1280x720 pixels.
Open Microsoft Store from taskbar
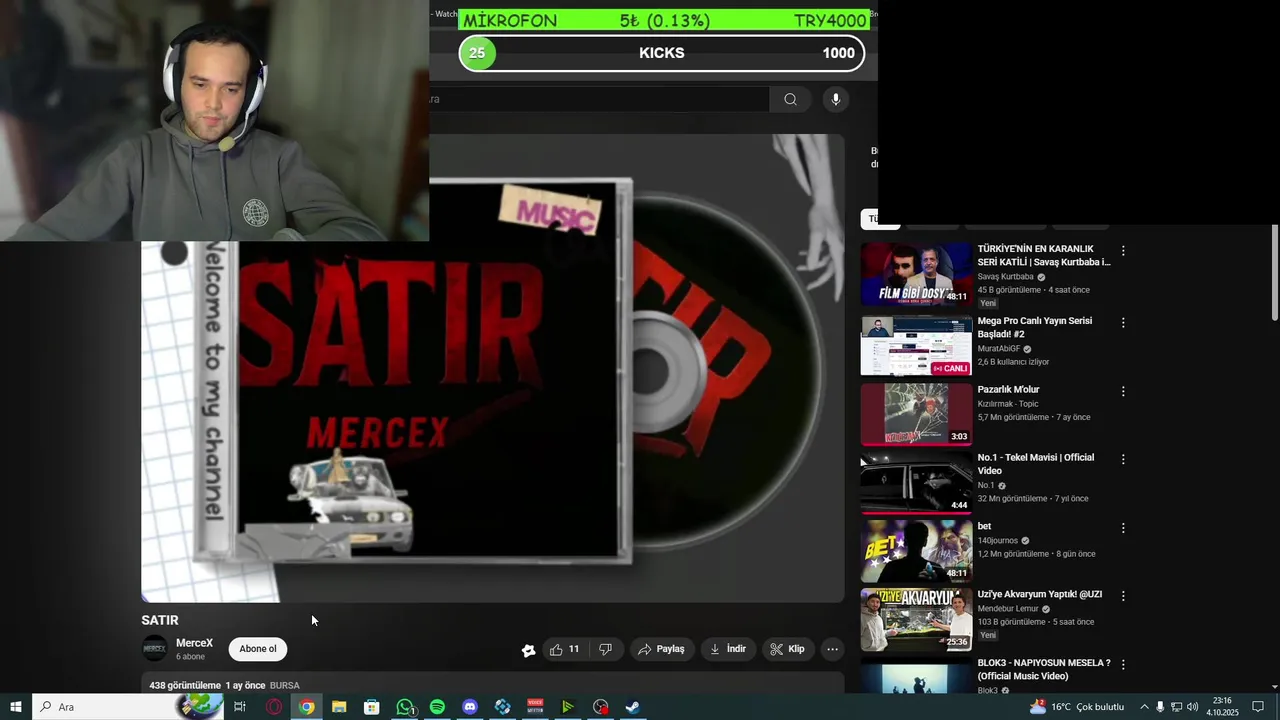[372, 707]
